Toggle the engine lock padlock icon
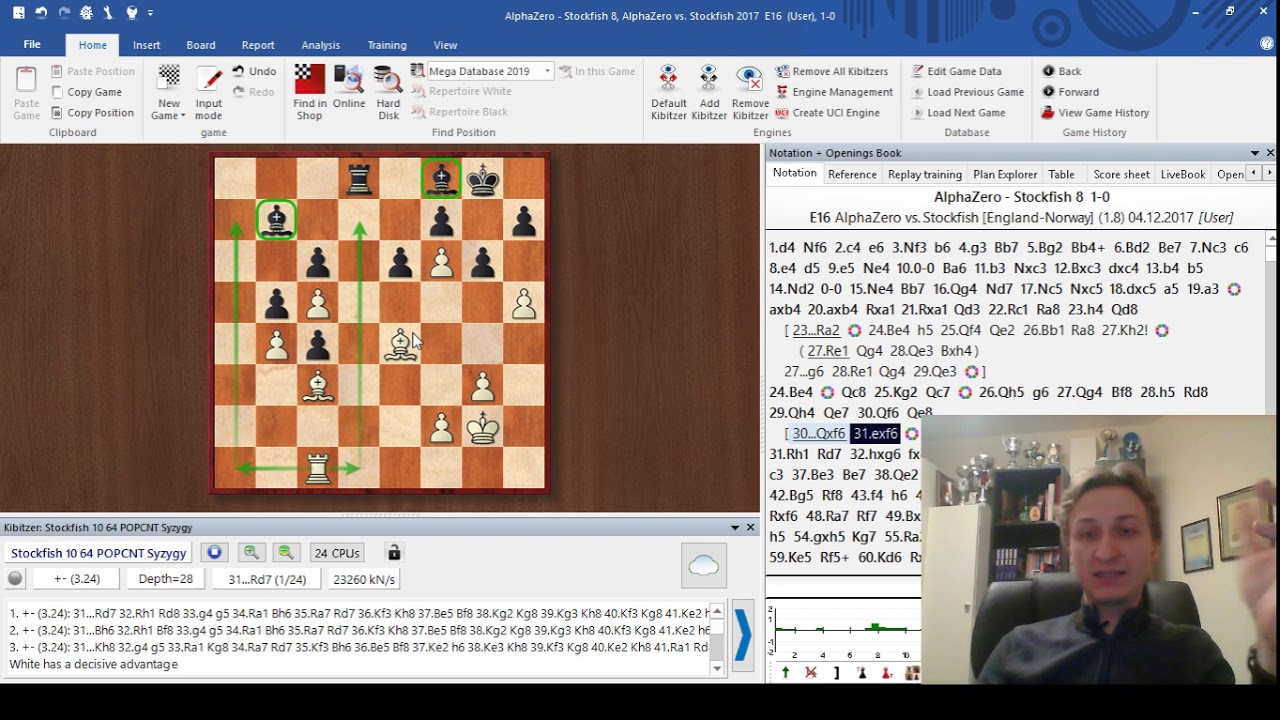 point(394,553)
